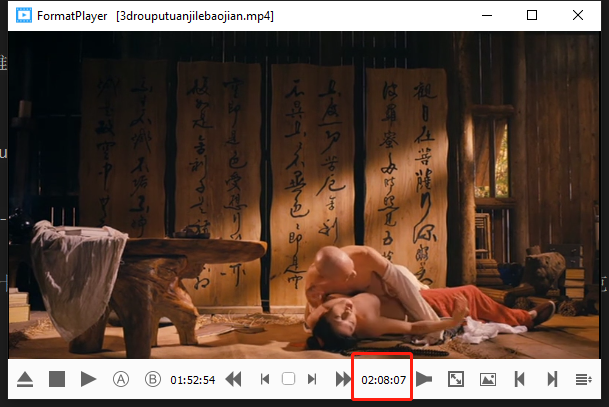Click the current time 01:52:54
Screen dimensions: 609x407
(193, 380)
